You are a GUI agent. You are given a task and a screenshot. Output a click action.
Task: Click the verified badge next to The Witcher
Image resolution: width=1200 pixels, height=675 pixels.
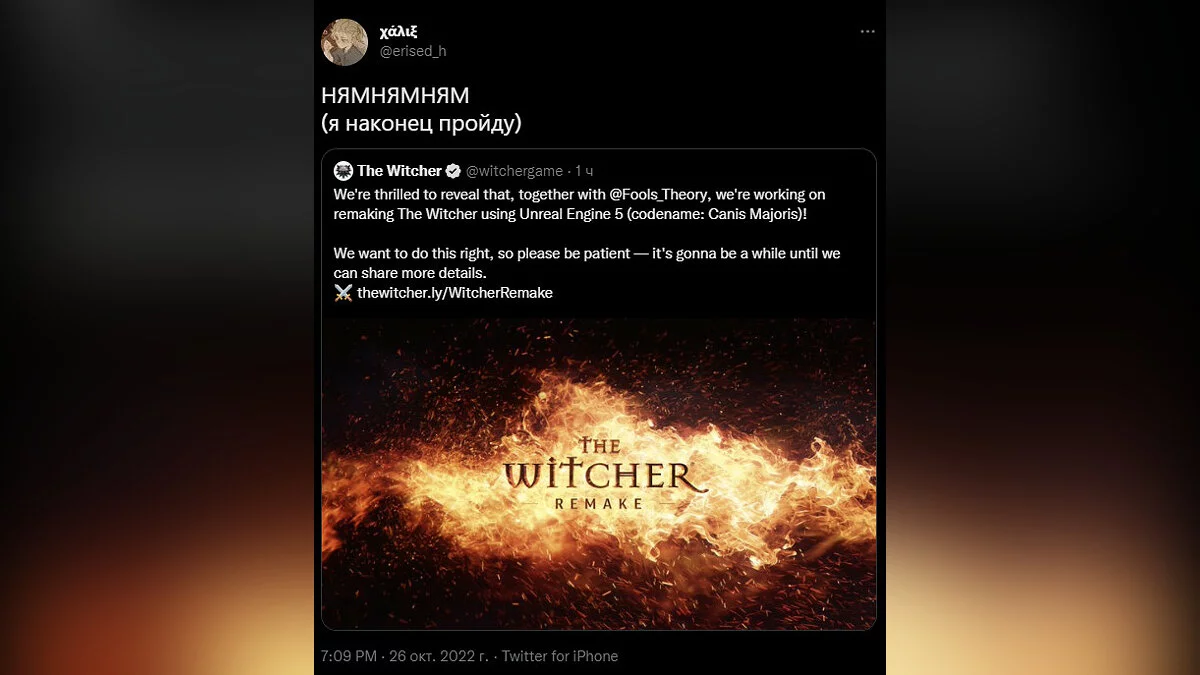coord(453,171)
